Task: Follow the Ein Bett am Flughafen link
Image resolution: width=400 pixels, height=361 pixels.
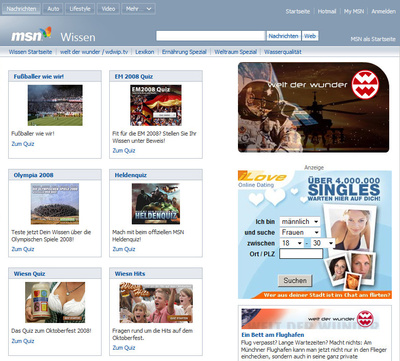Action: click(x=273, y=335)
